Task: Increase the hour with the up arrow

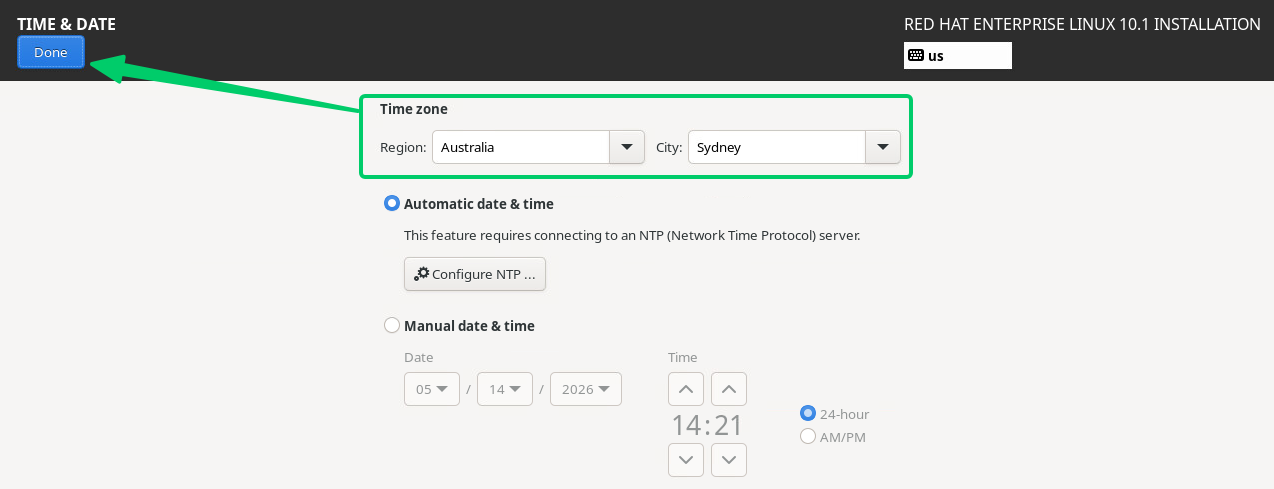Action: coord(685,389)
